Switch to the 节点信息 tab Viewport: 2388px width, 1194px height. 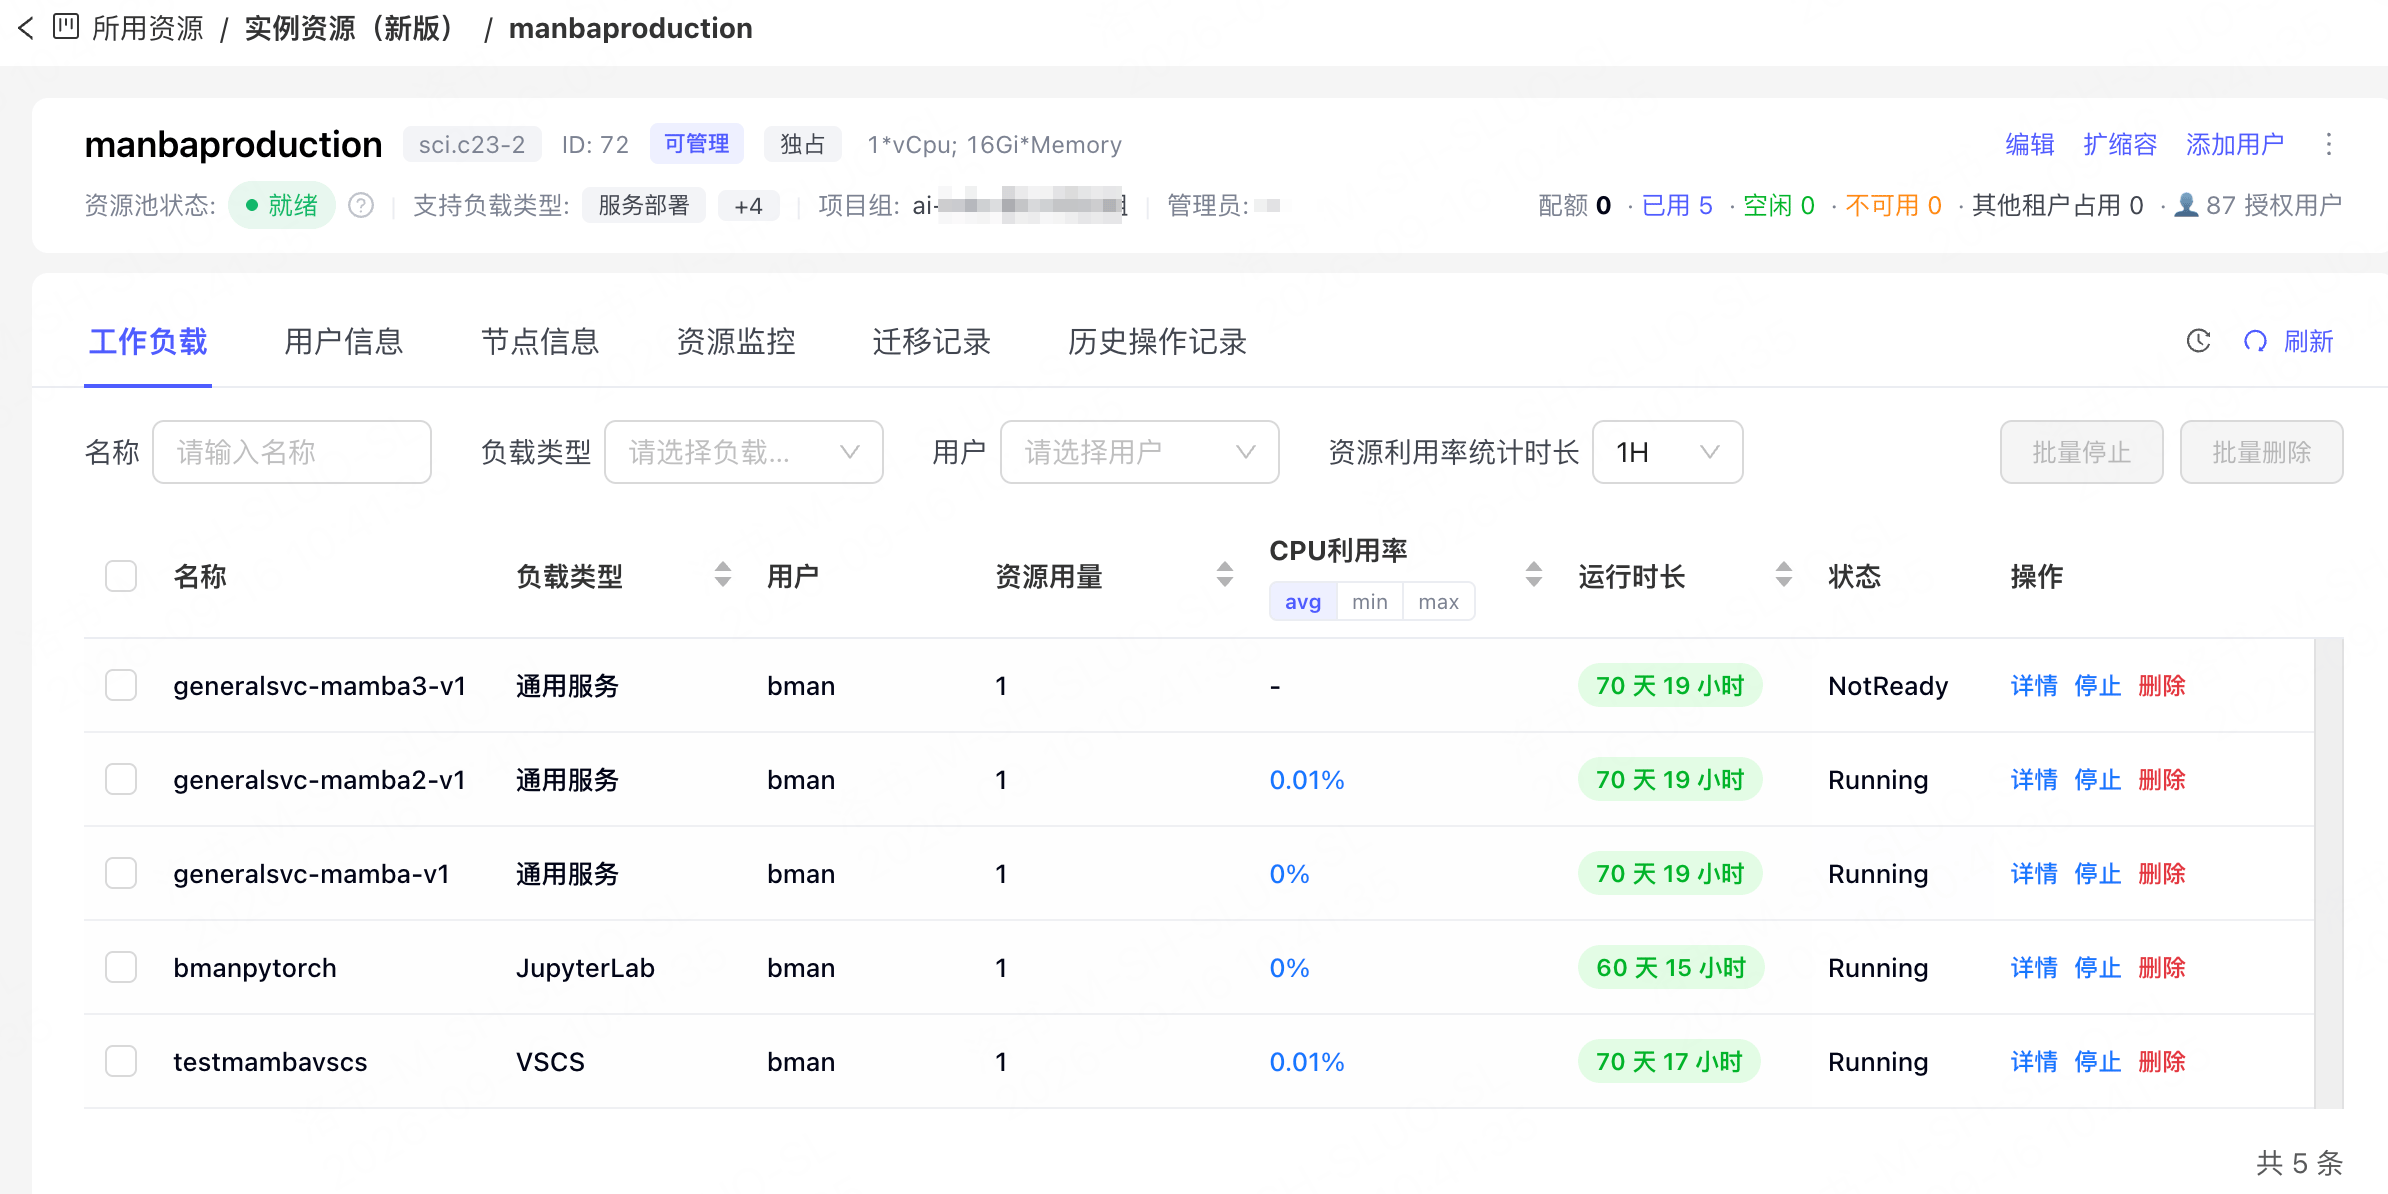click(540, 342)
